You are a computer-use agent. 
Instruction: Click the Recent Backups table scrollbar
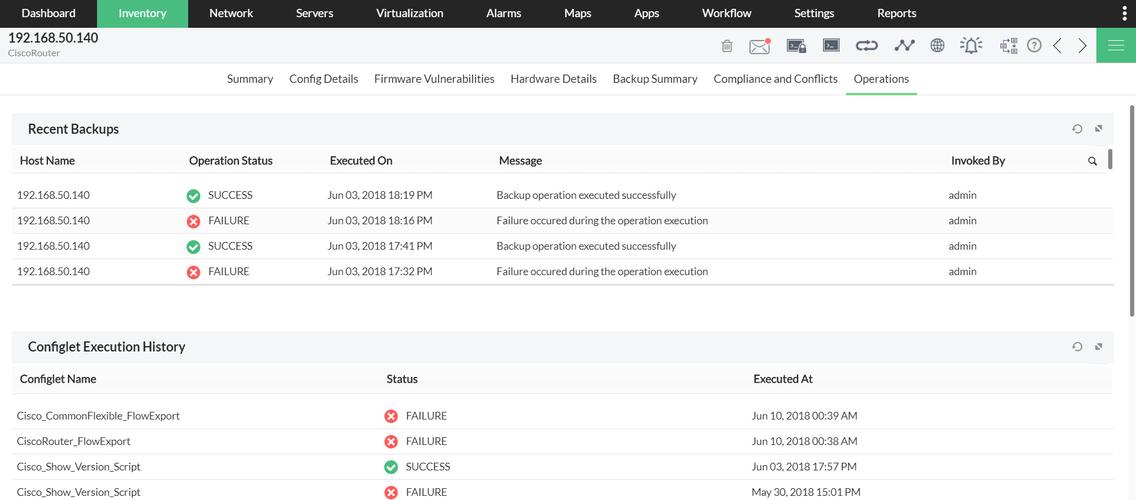(1110, 160)
